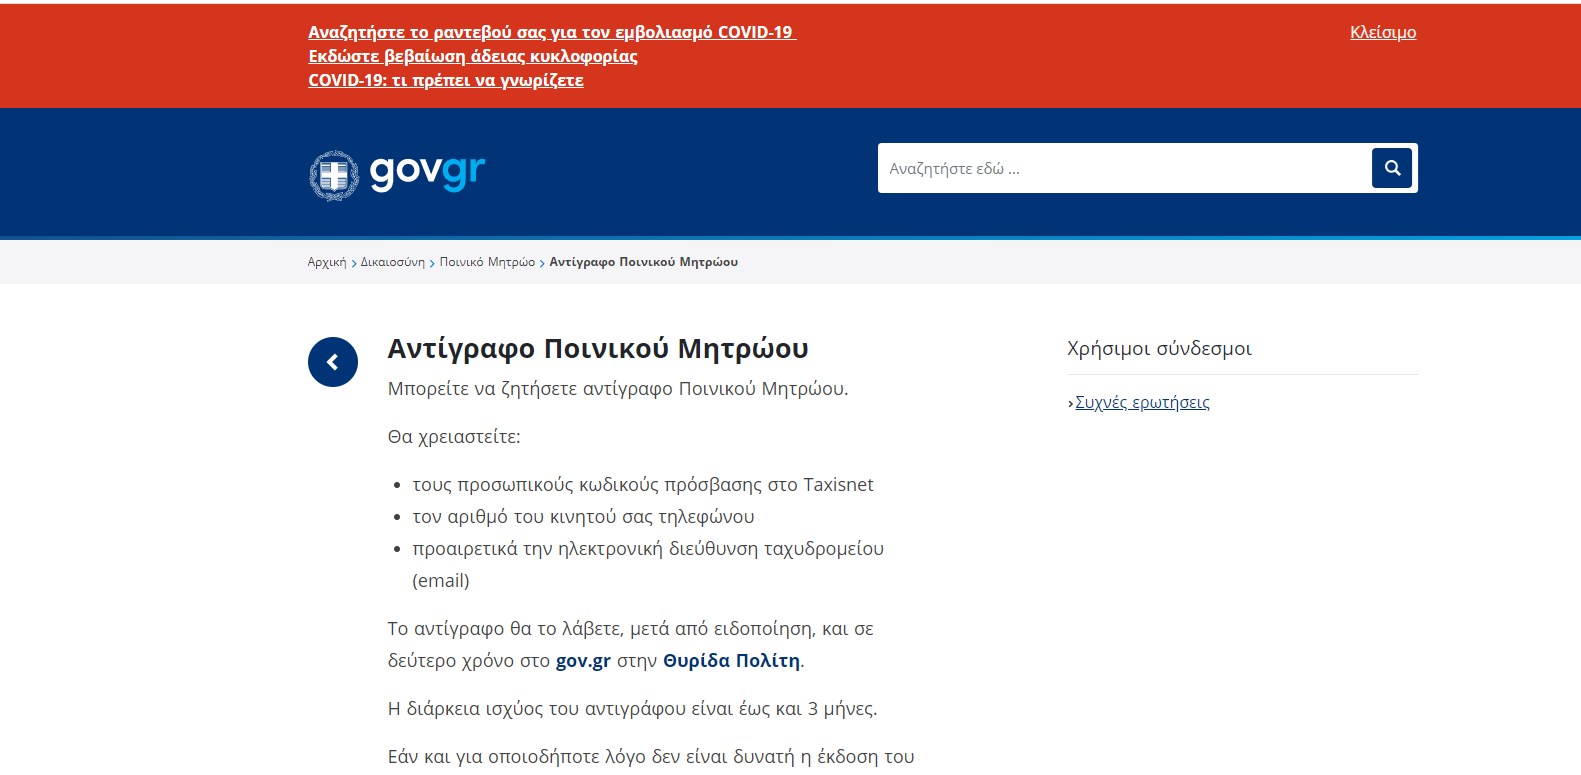Click the govgr logo text
This screenshot has width=1581, height=775.
[427, 171]
